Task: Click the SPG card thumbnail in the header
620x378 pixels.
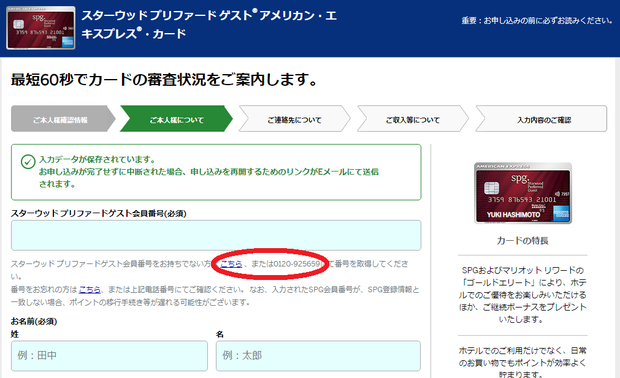Action: pos(41,28)
